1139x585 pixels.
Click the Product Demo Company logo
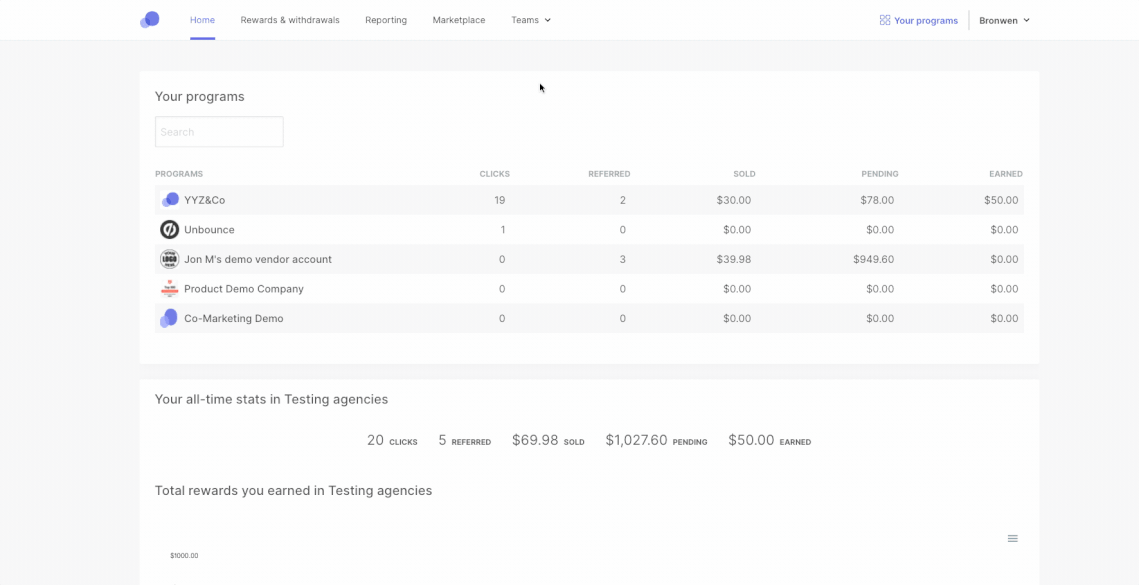[170, 288]
